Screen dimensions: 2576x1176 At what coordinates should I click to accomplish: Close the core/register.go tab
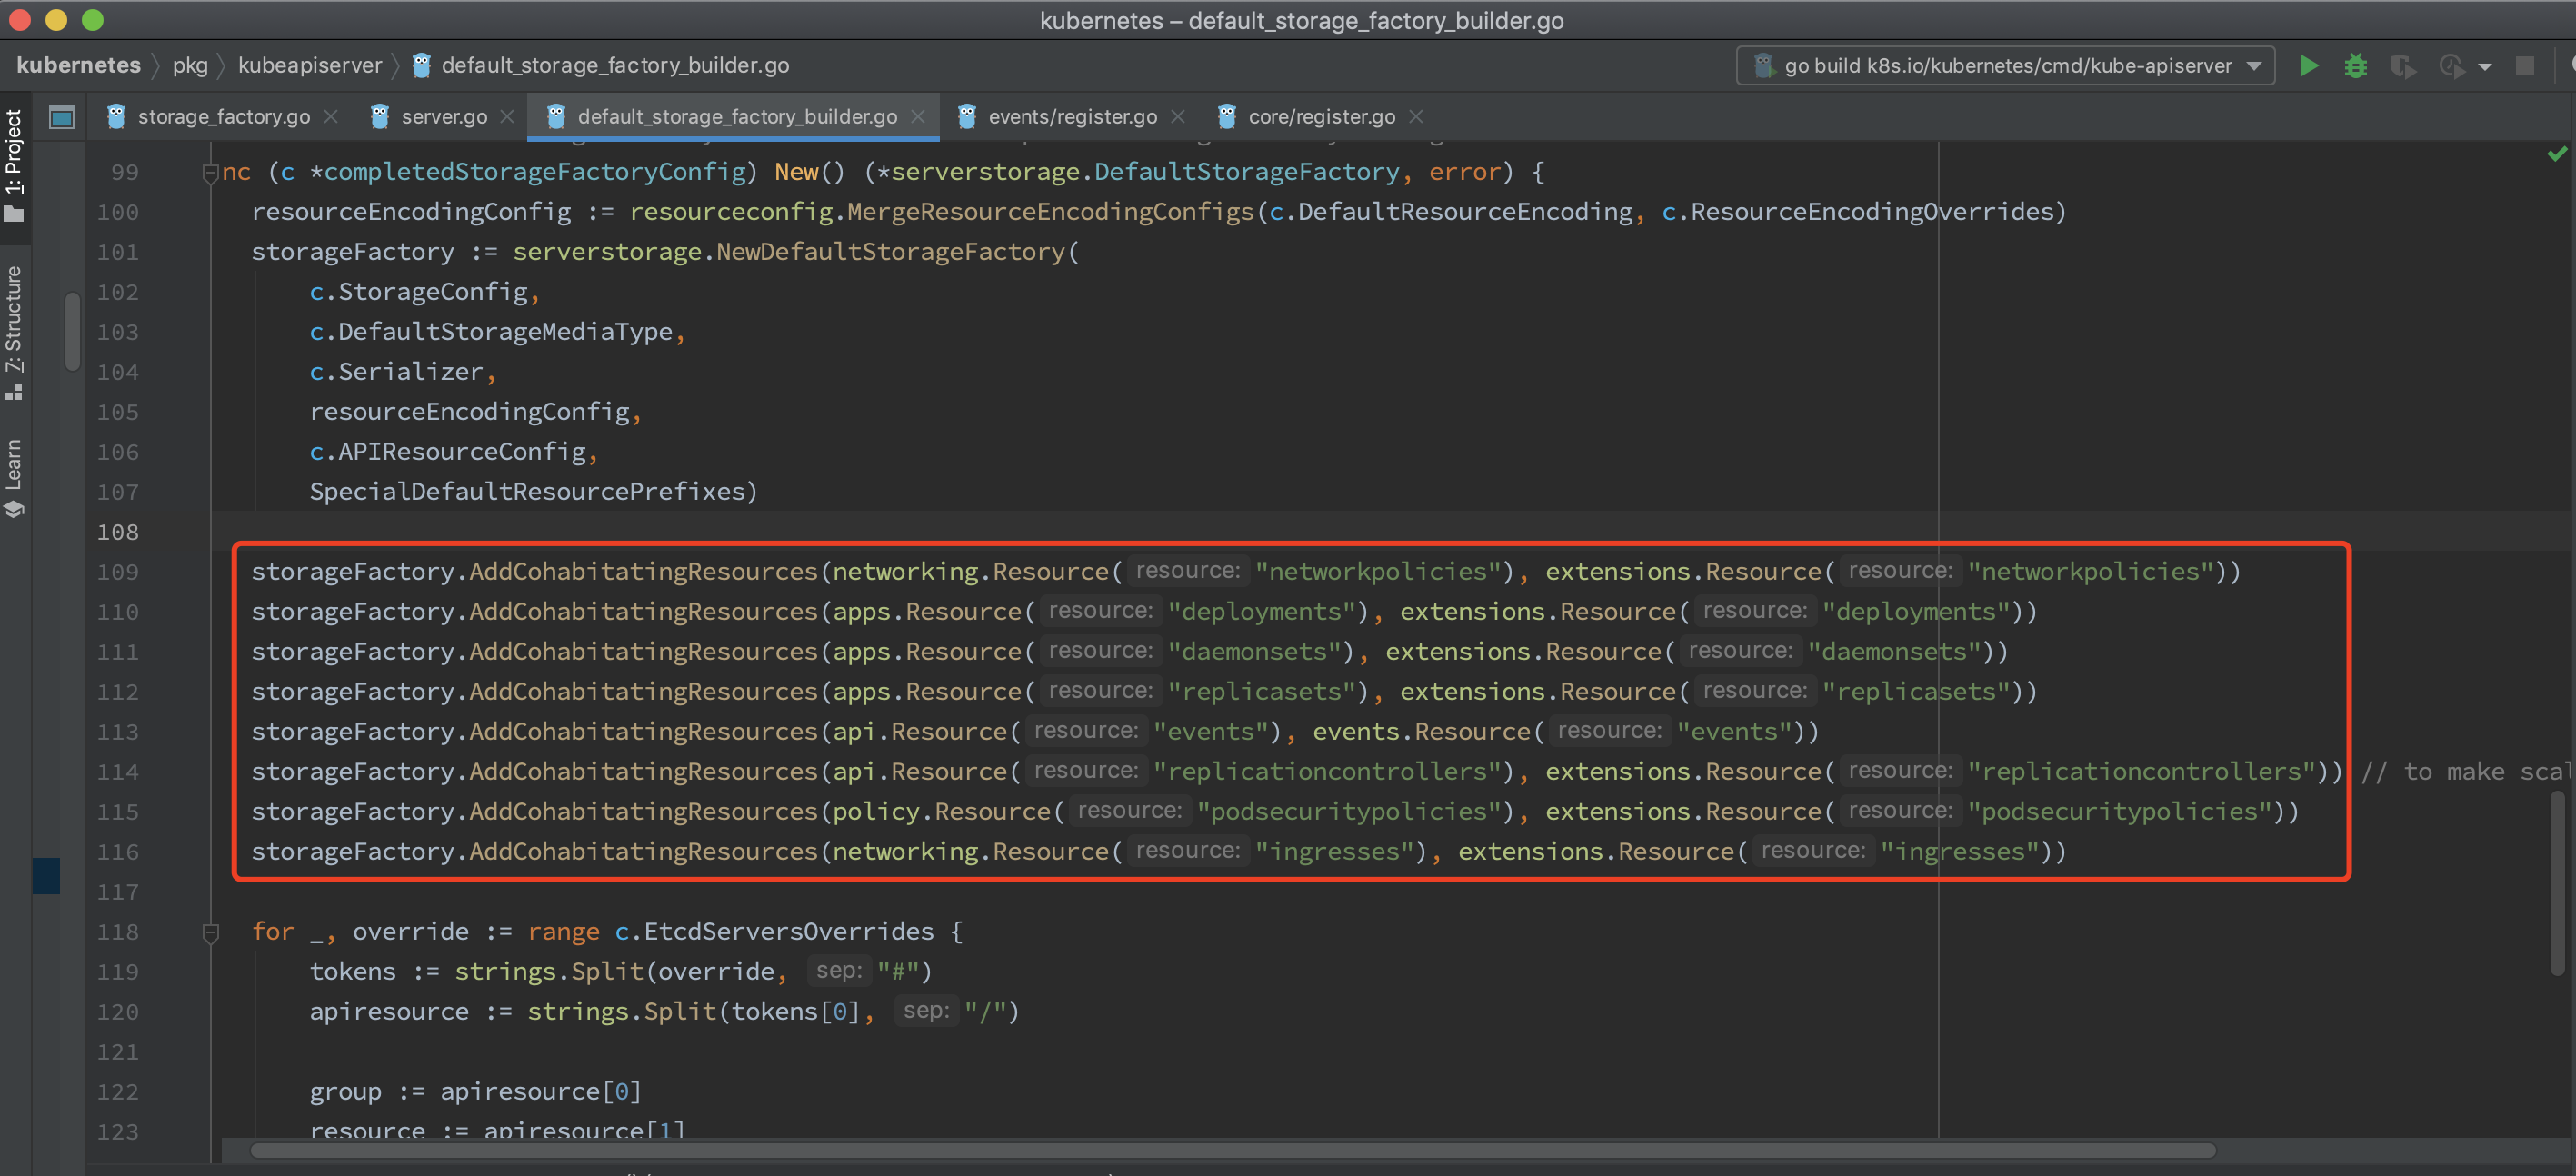[x=1416, y=117]
